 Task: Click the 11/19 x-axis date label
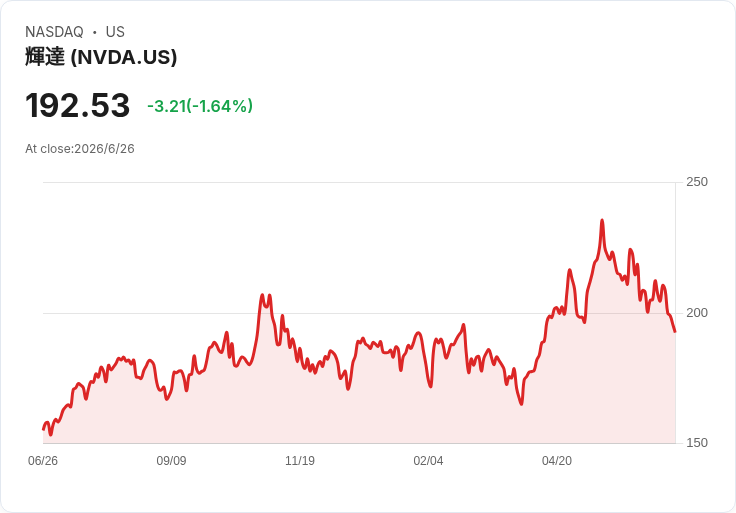click(300, 461)
